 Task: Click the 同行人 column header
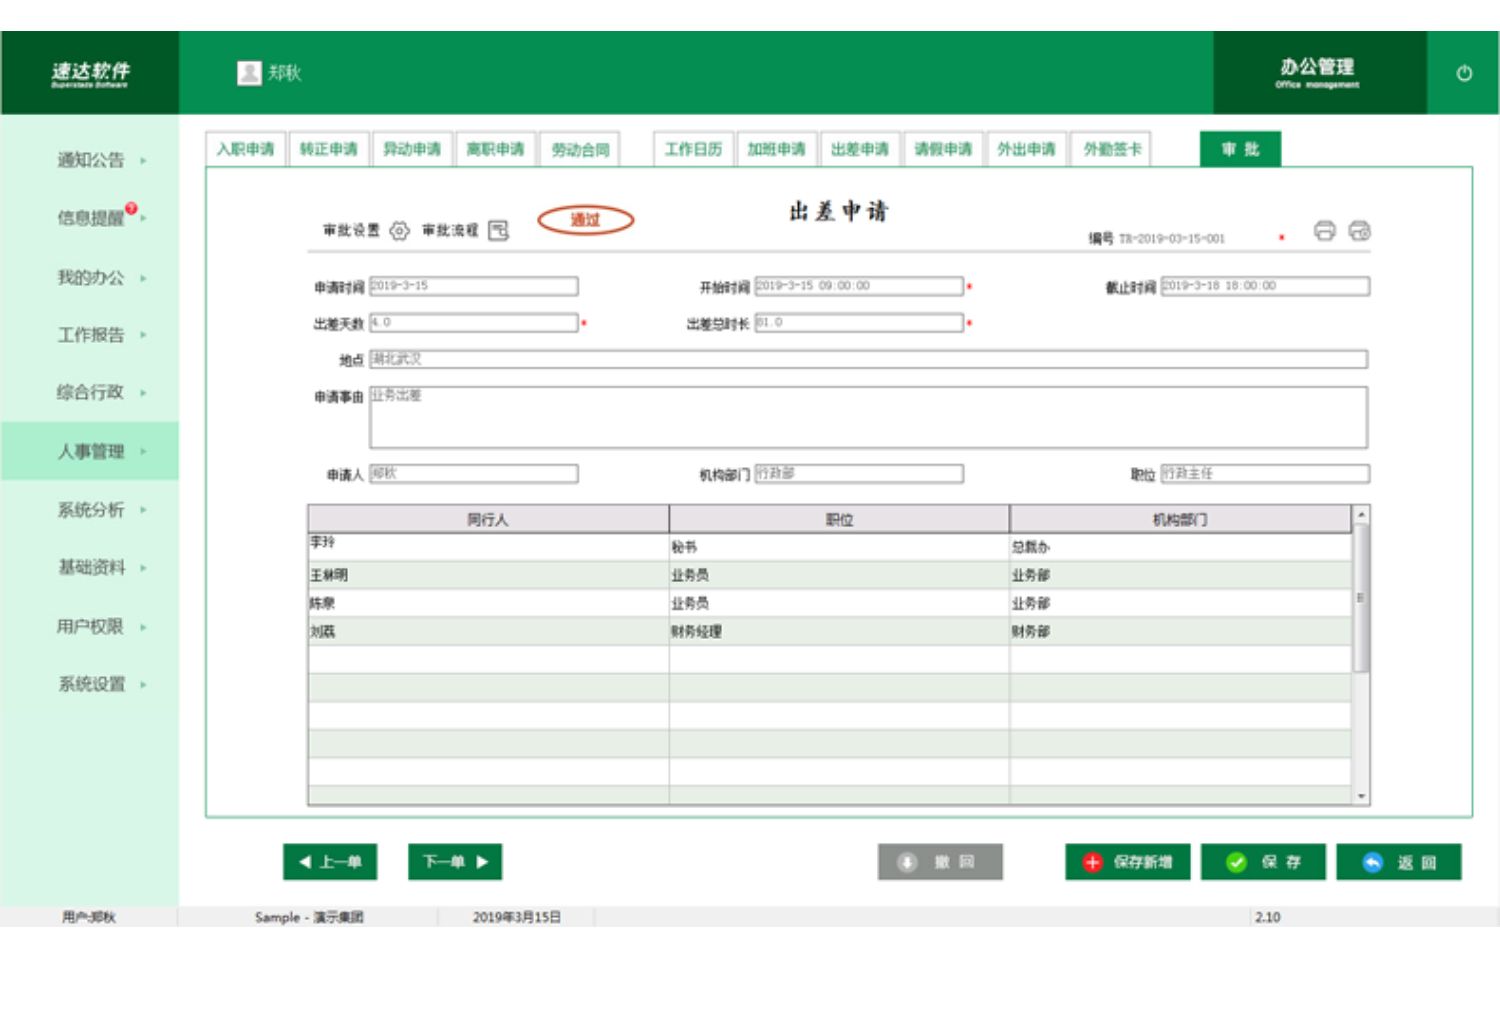(x=488, y=519)
